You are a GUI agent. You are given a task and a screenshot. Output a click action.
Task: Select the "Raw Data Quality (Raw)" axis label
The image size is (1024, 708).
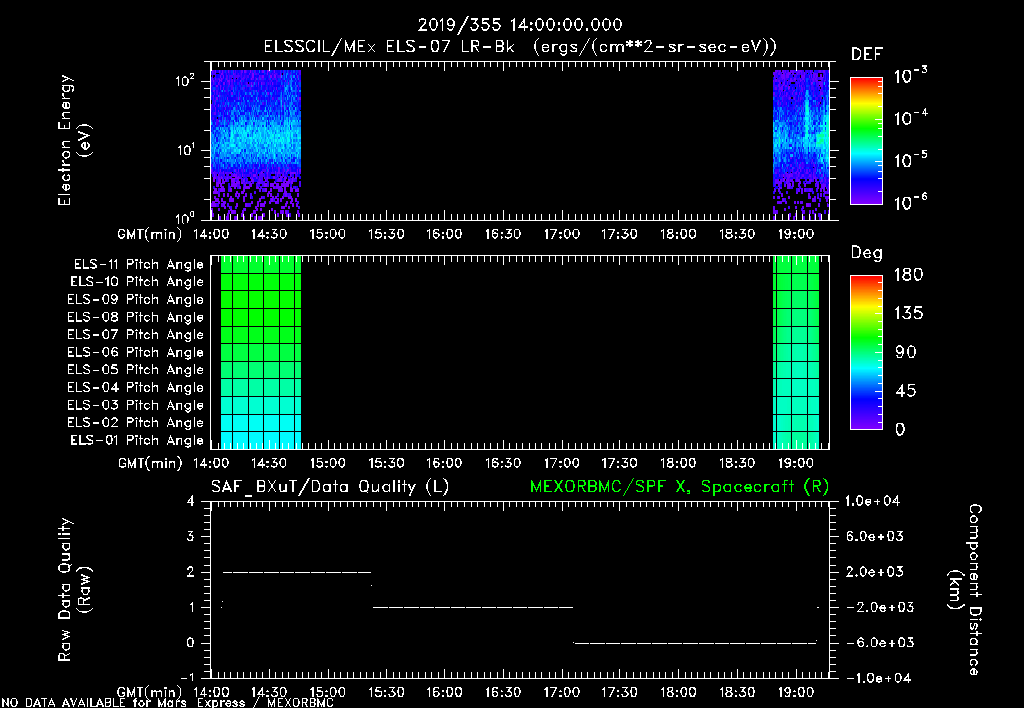pyautogui.click(x=74, y=590)
